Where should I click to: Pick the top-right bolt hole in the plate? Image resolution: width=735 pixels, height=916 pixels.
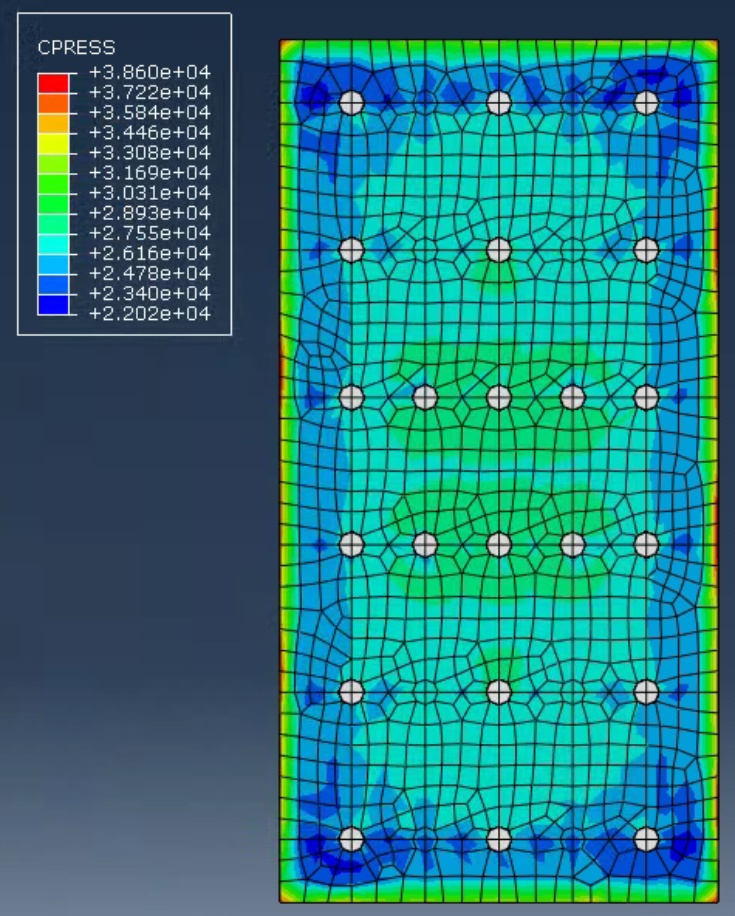[x=646, y=102]
